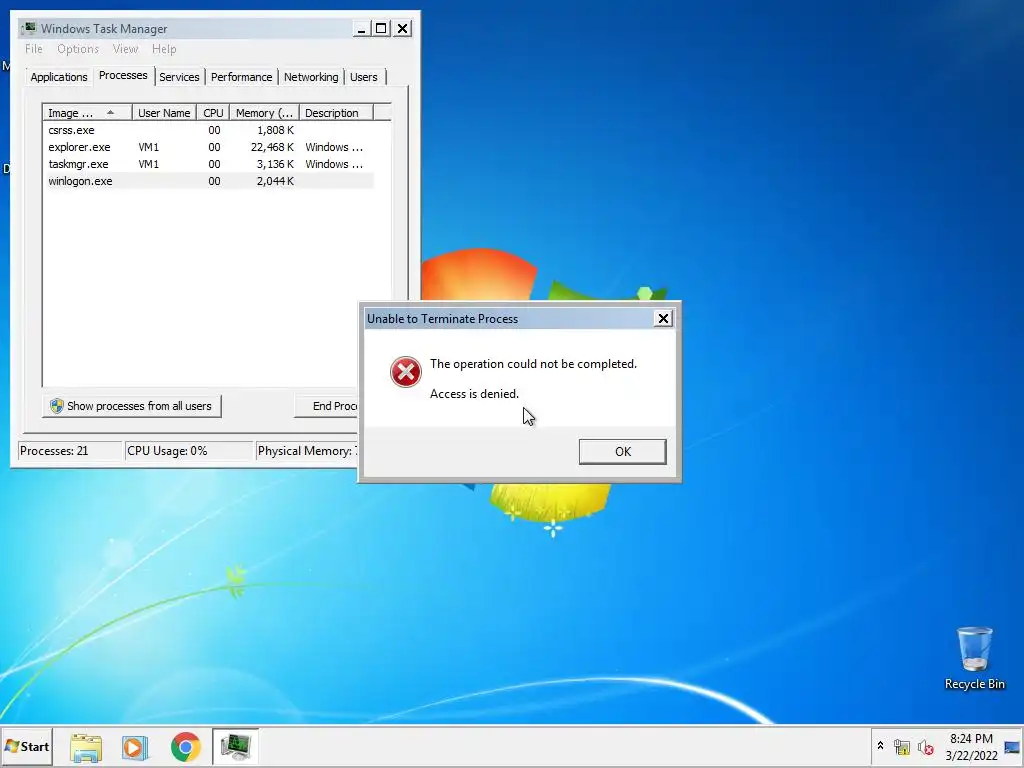
Task: Switch to the Applications tab
Action: point(59,77)
